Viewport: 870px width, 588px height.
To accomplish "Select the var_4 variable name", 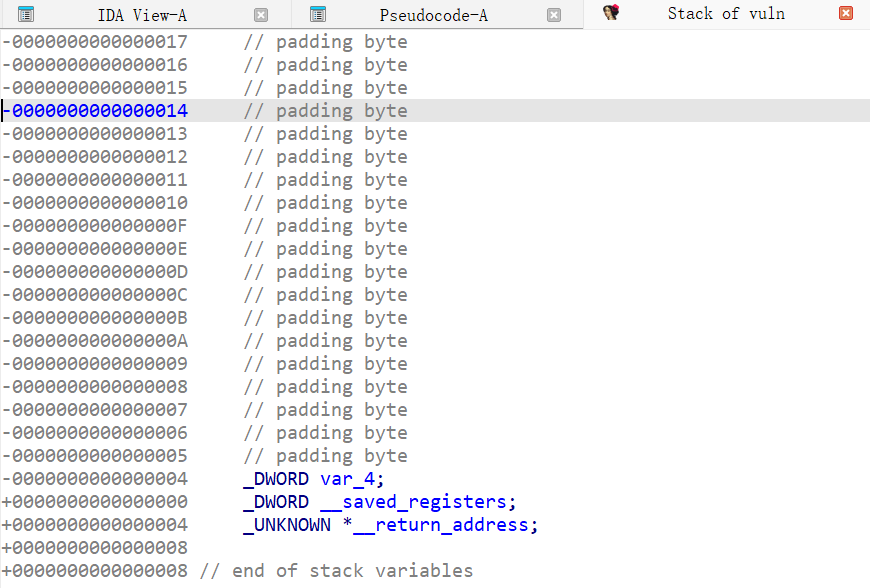I will click(x=347, y=479).
